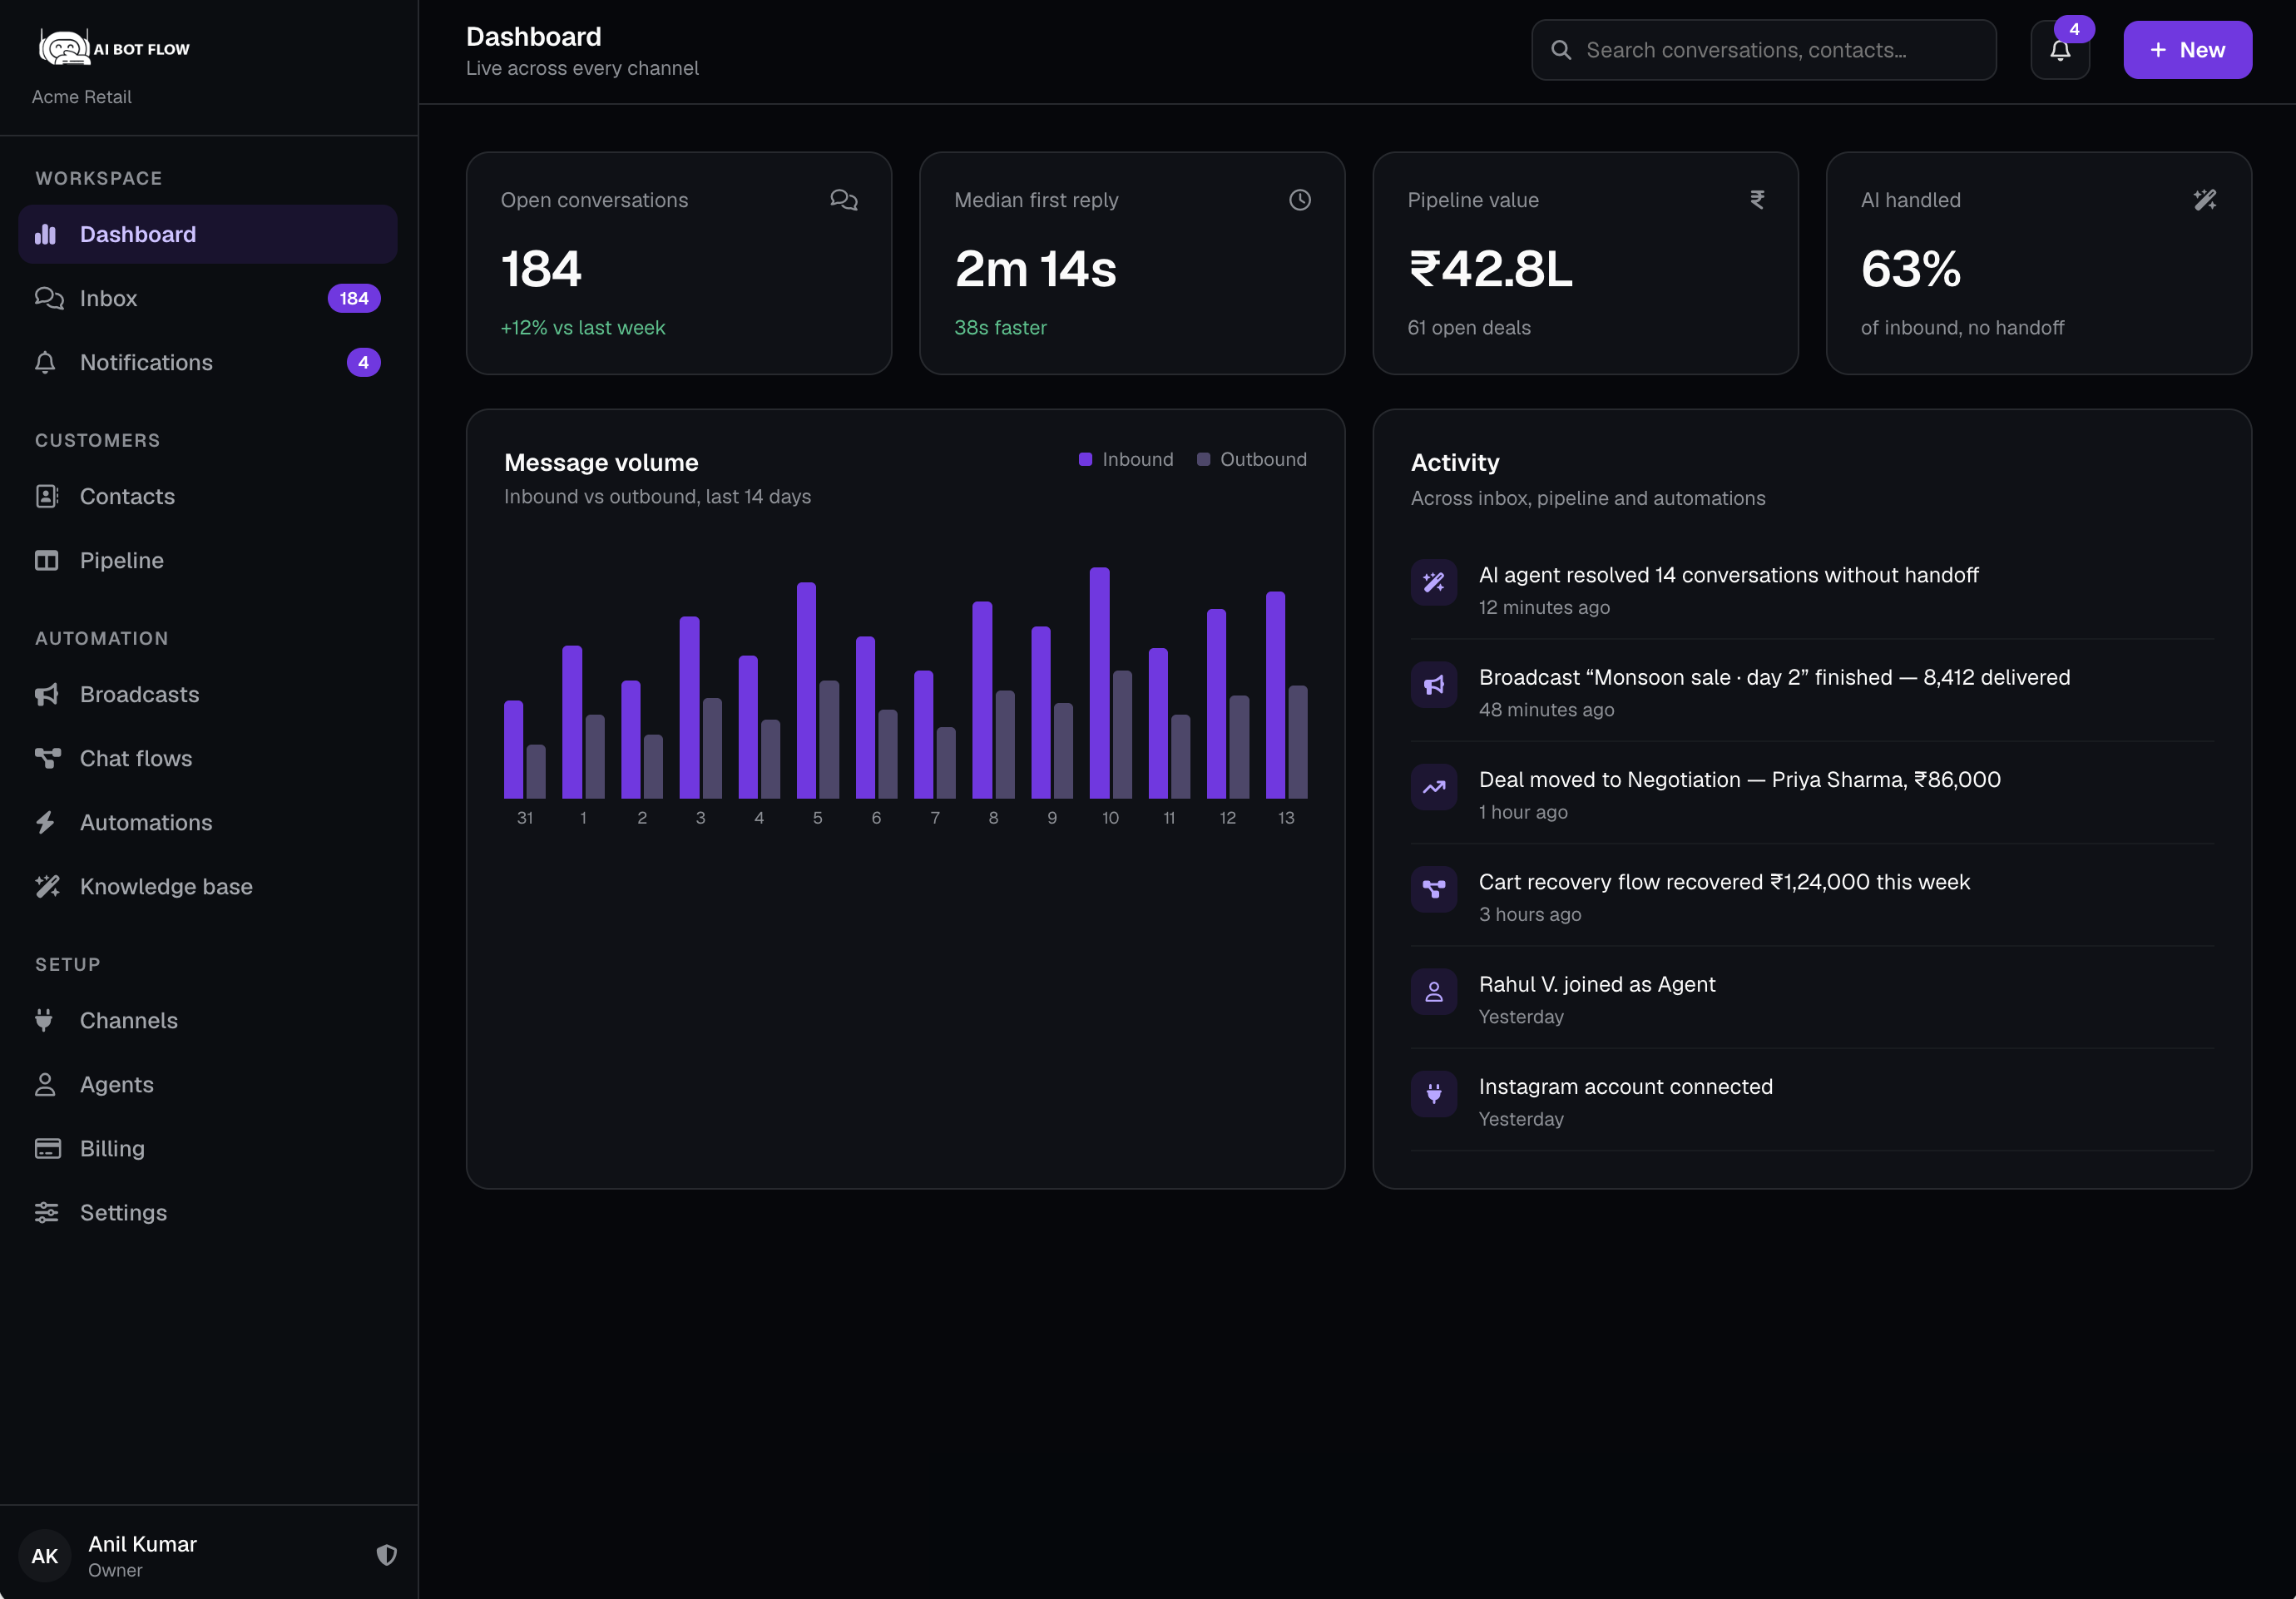Click the 63% AI handled value
Screen dimensions: 2296x1599
click(1910, 269)
